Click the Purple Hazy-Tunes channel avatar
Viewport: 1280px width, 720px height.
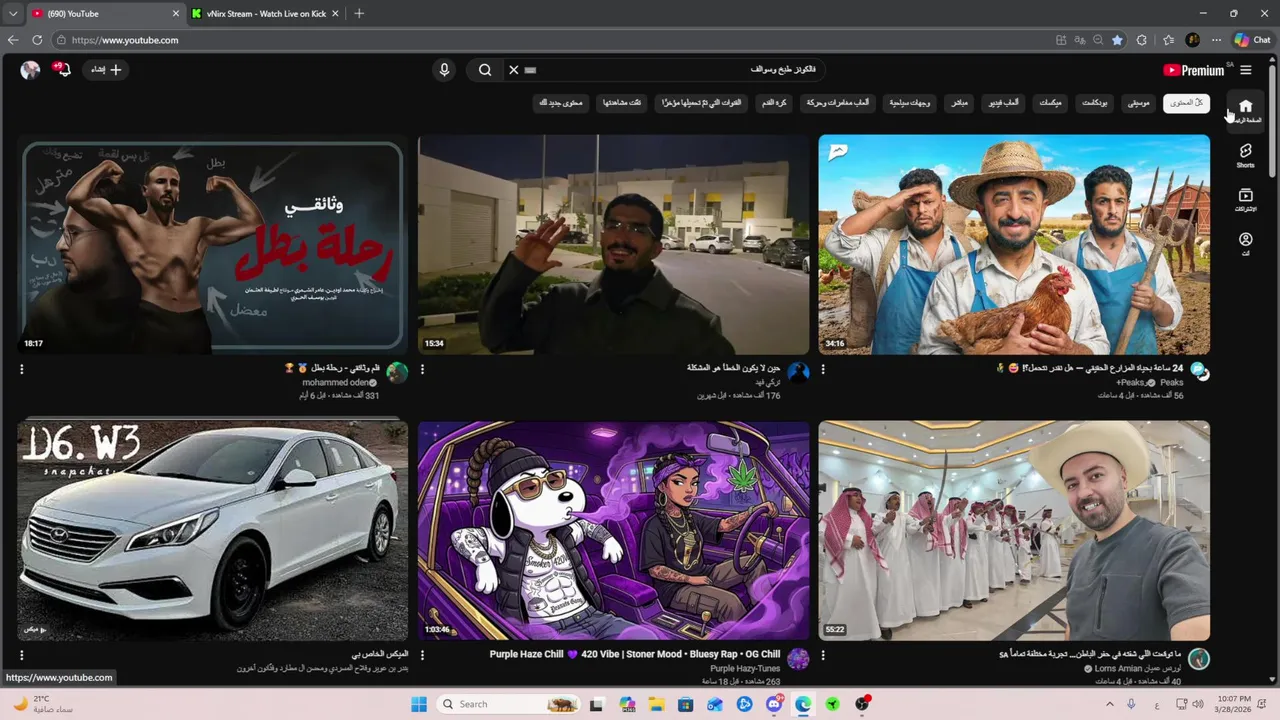pos(798,658)
